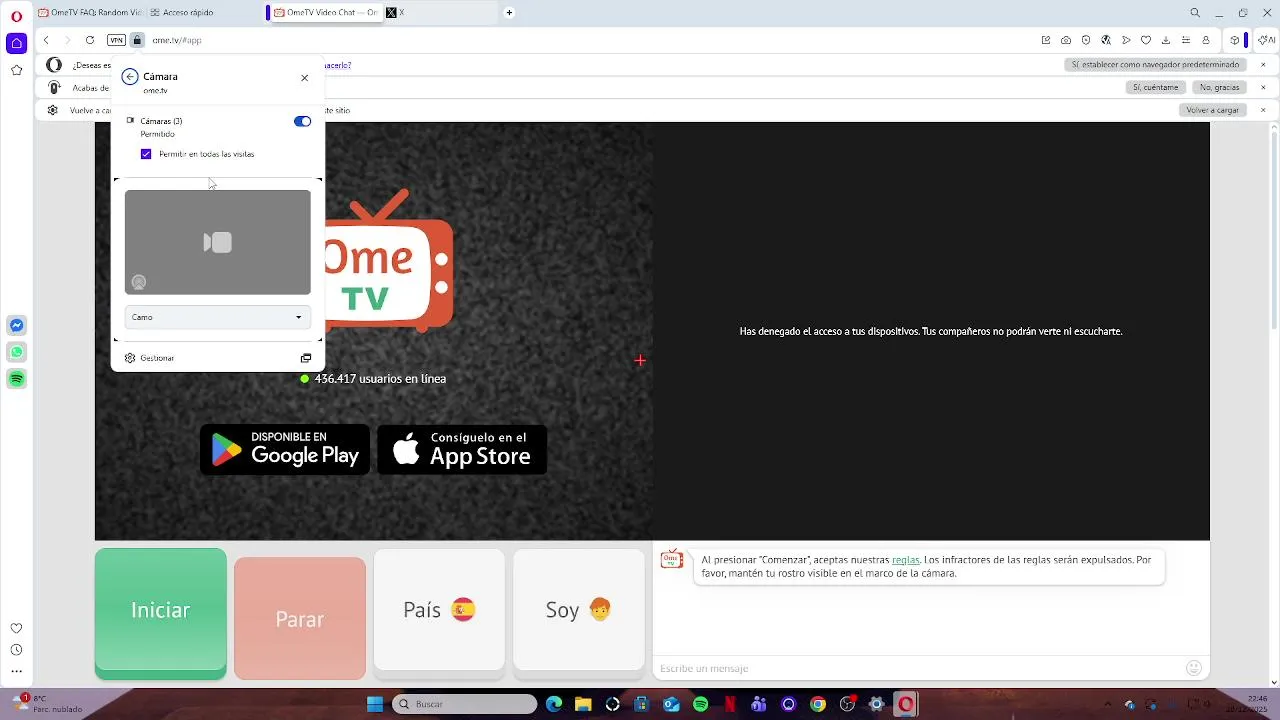The image size is (1280, 720).
Task: Open Easy Setup sliders icon
Action: (x=1186, y=40)
